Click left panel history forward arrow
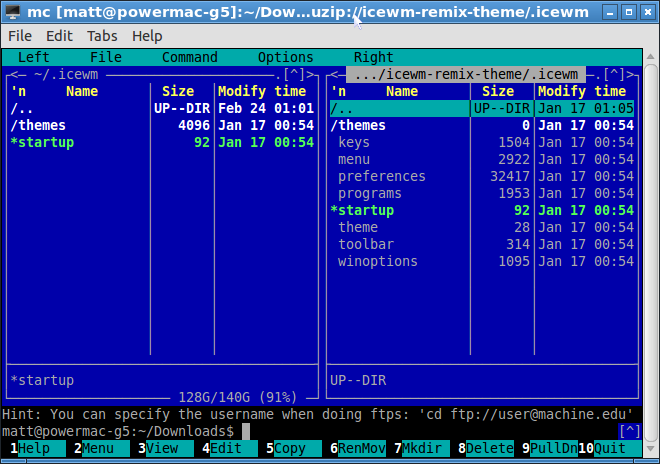The height and width of the screenshot is (464, 660). [x=311, y=75]
